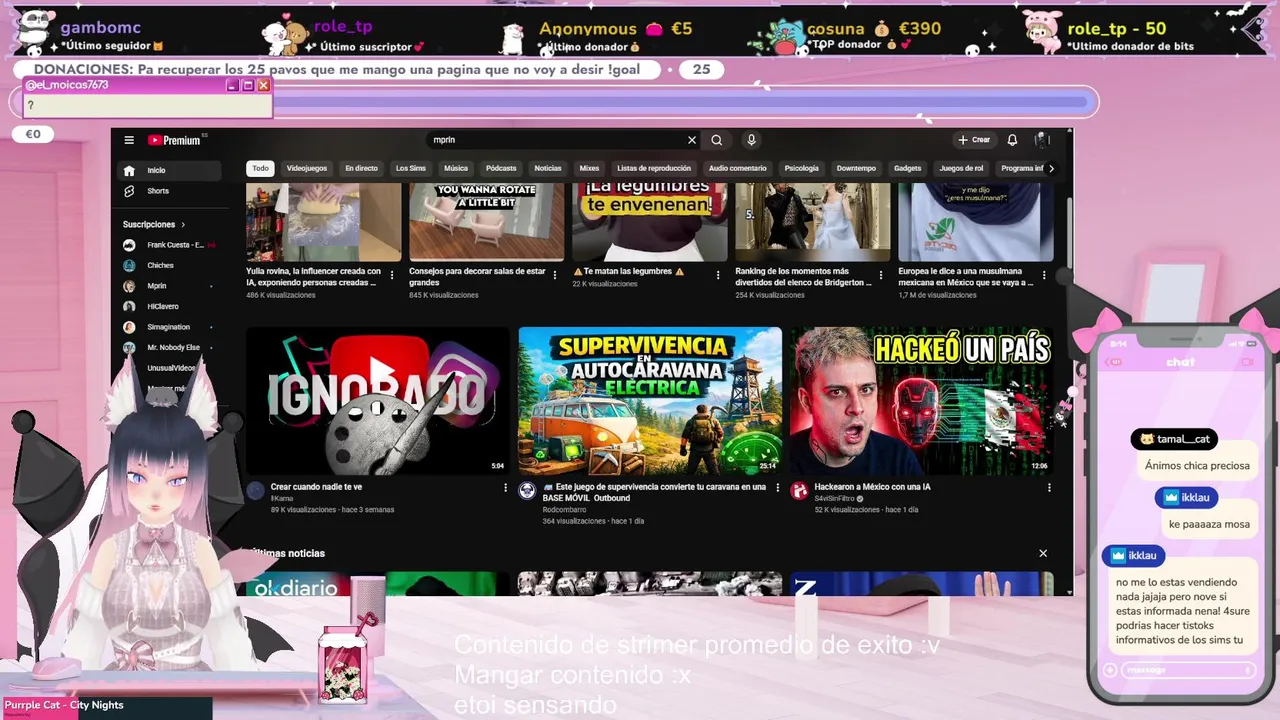Open the account avatar menu
The height and width of the screenshot is (720, 1280).
(1041, 140)
